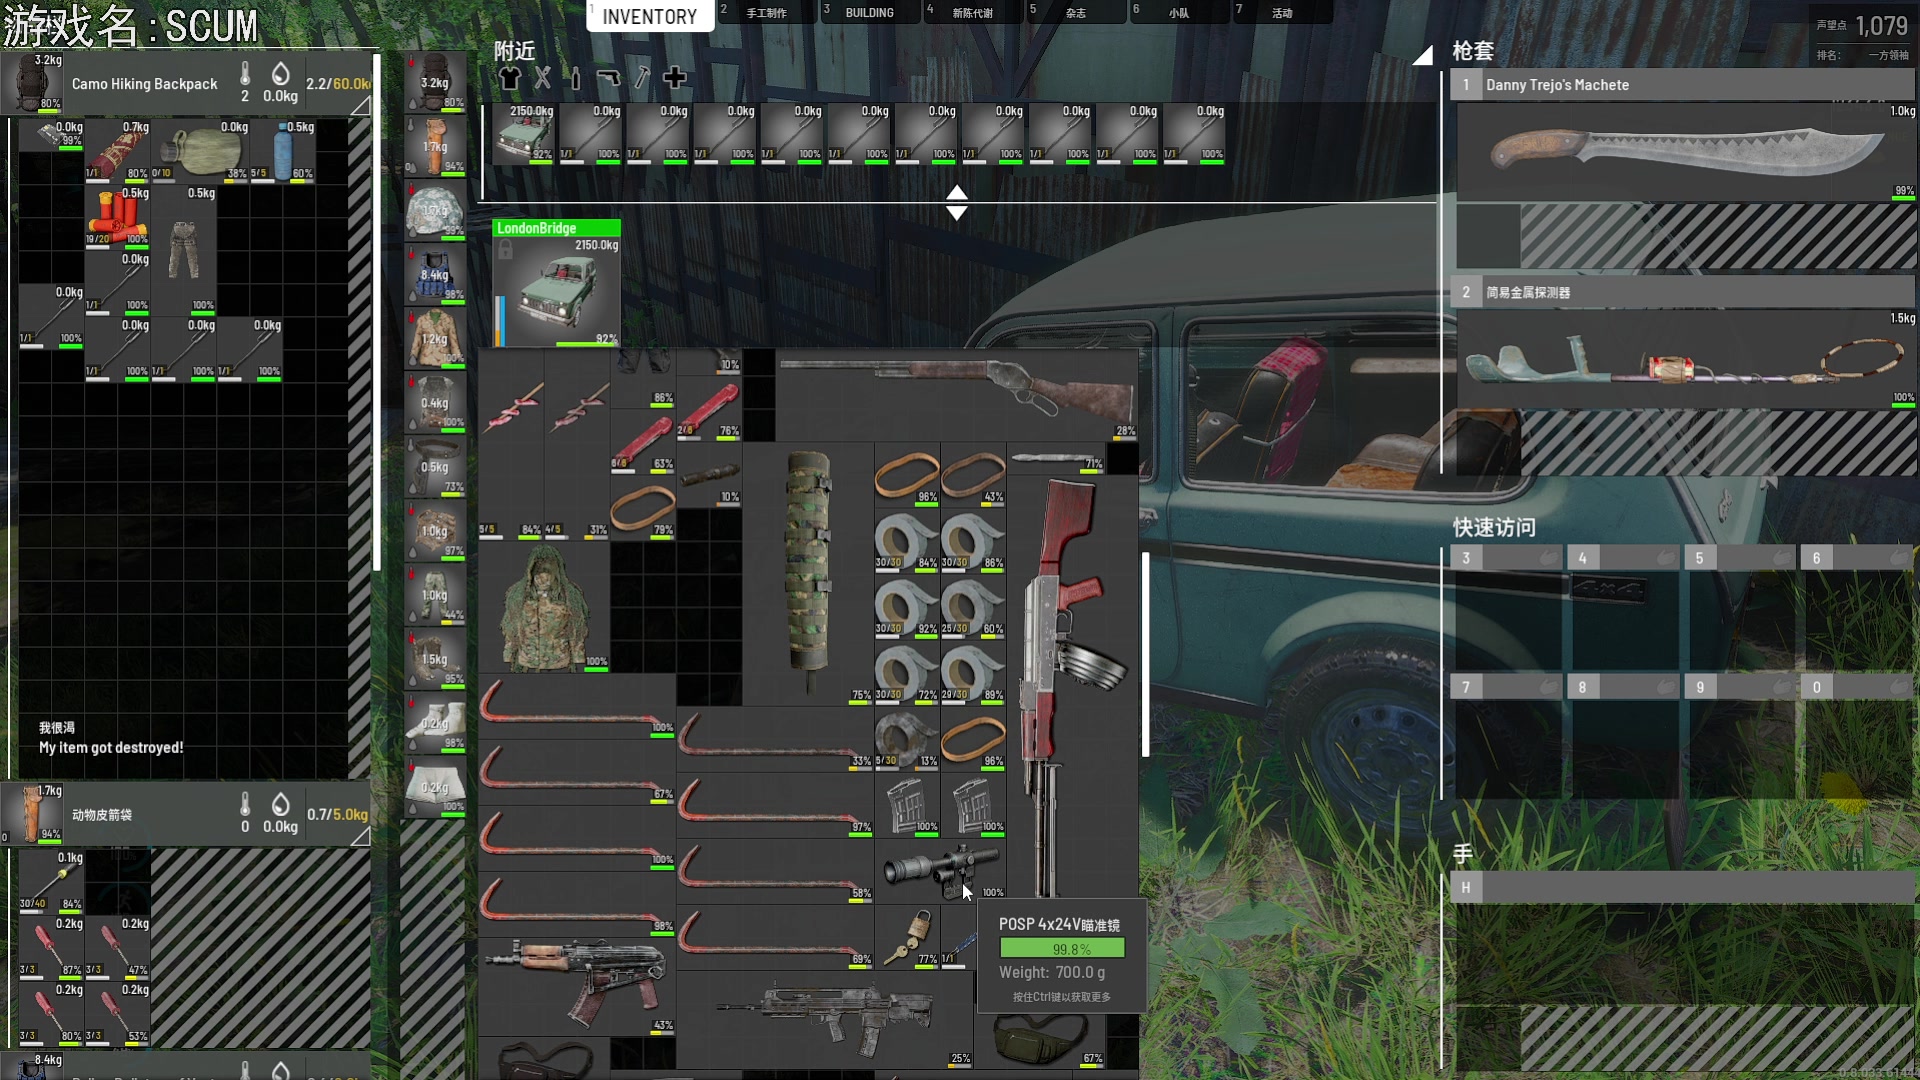Collapse the animal skin quiver container

coord(361,836)
